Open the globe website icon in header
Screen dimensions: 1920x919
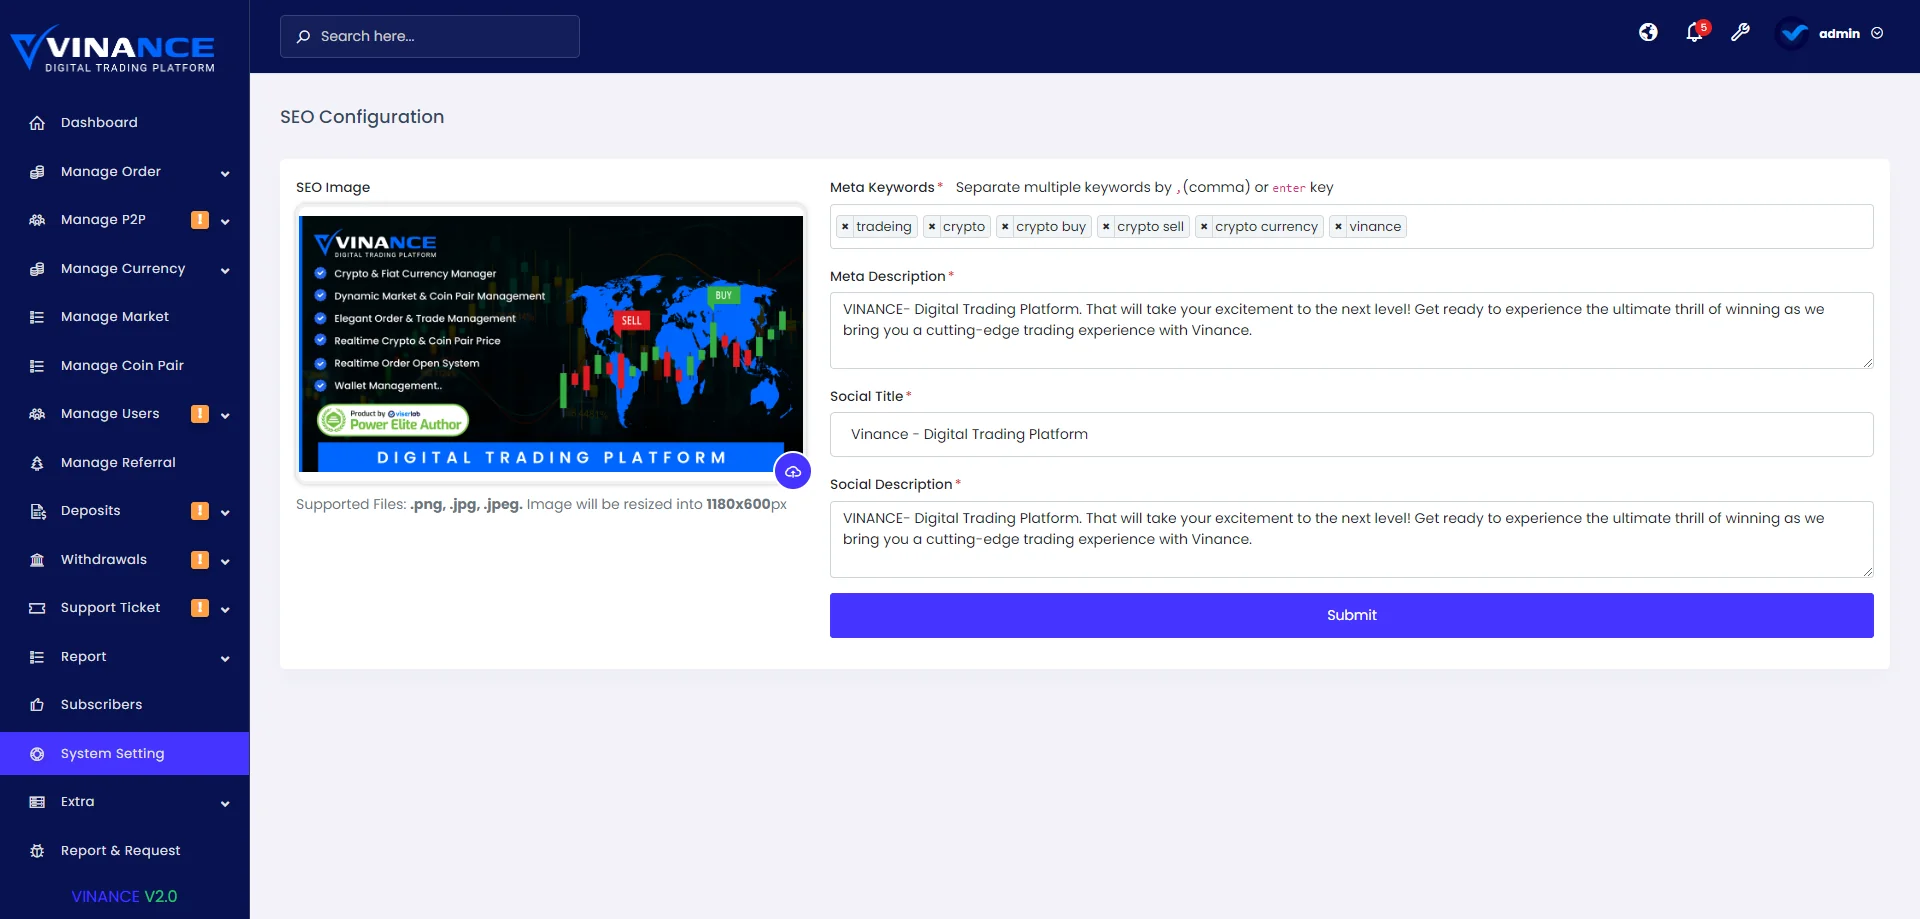(1648, 33)
